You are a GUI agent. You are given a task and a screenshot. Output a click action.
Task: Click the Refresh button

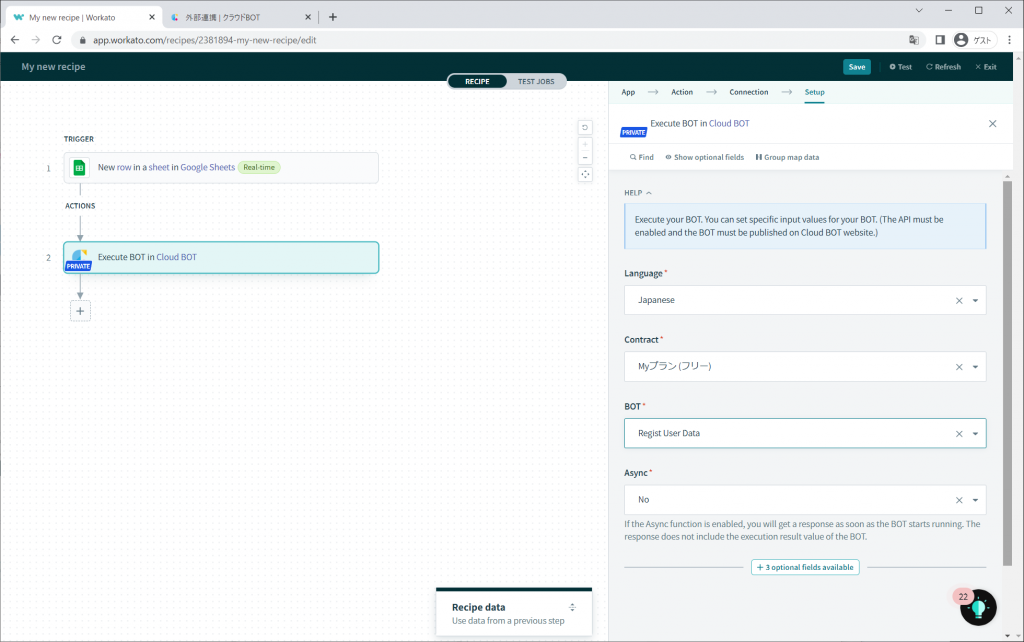tap(944, 67)
